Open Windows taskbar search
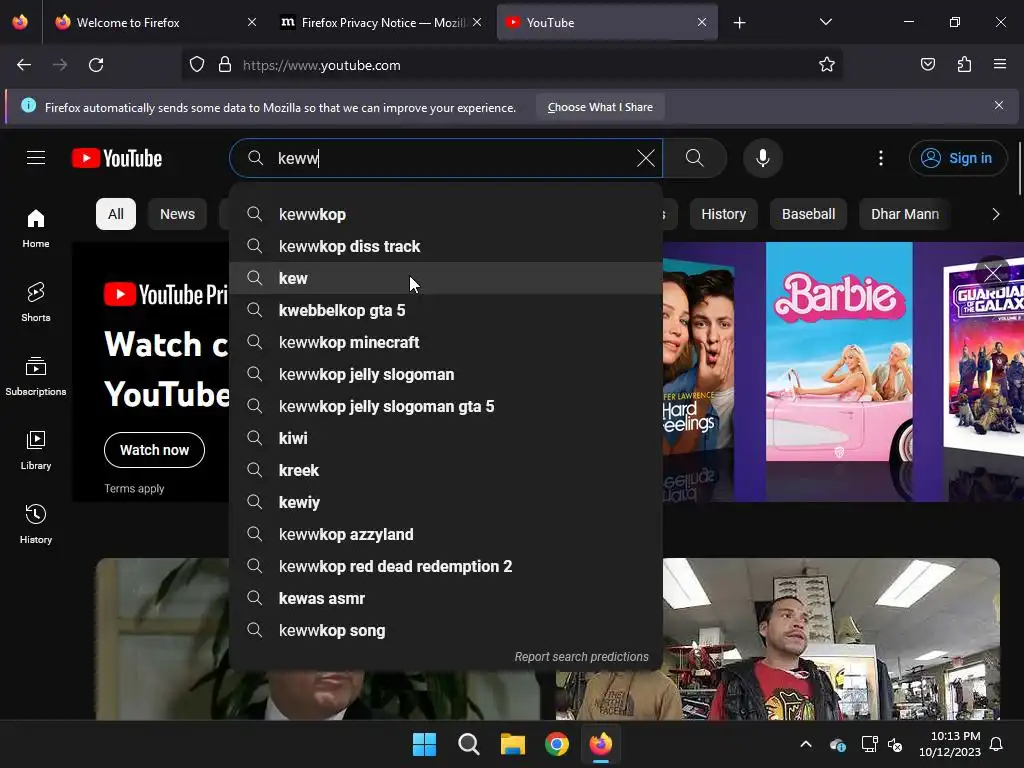Viewport: 1024px width, 768px height. [x=468, y=744]
